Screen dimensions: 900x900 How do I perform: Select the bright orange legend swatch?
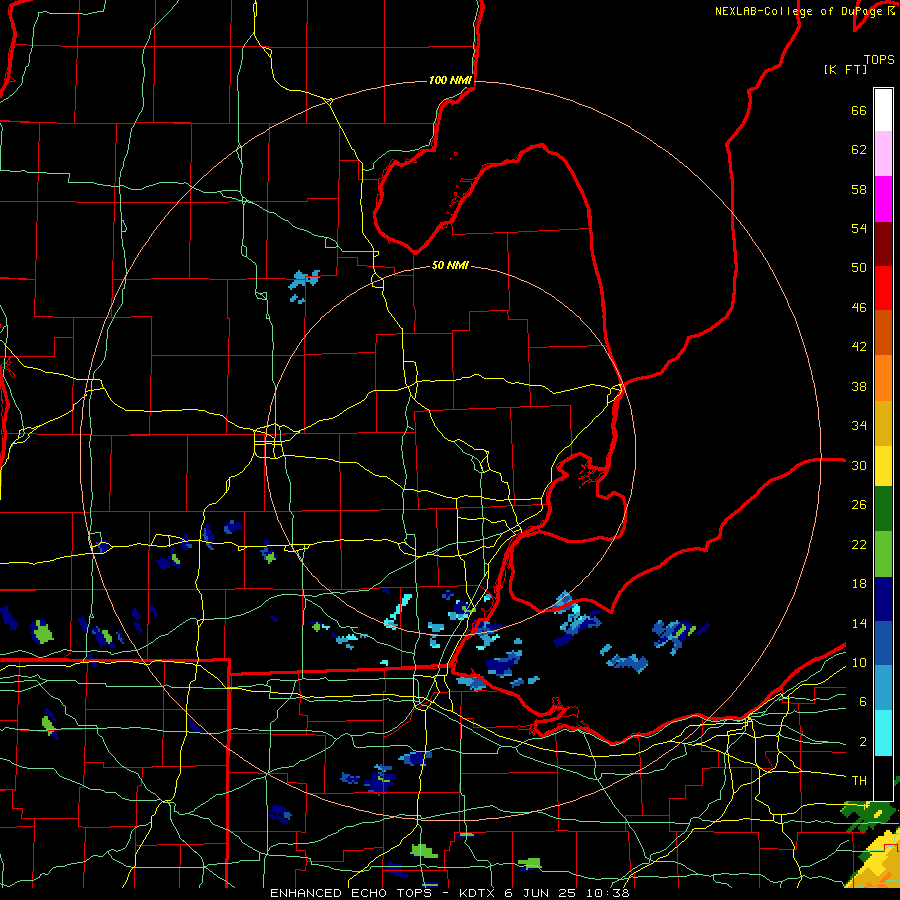883,378
